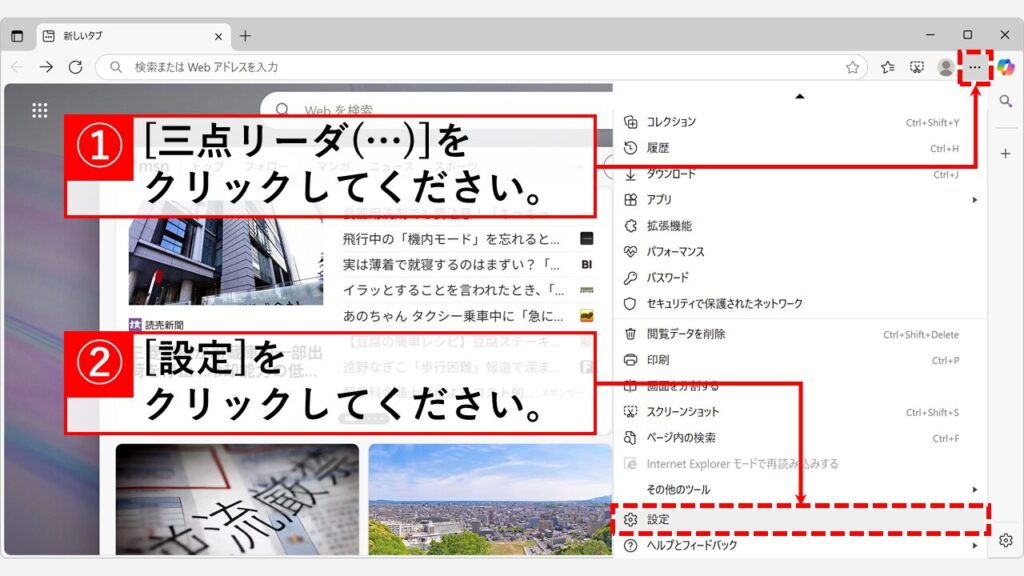Click the address bar search field
The width and height of the screenshot is (1024, 576).
(x=480, y=67)
